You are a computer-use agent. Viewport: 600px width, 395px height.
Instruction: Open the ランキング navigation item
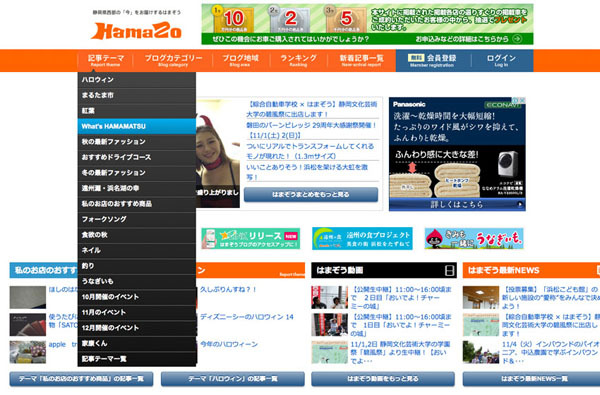[x=298, y=60]
